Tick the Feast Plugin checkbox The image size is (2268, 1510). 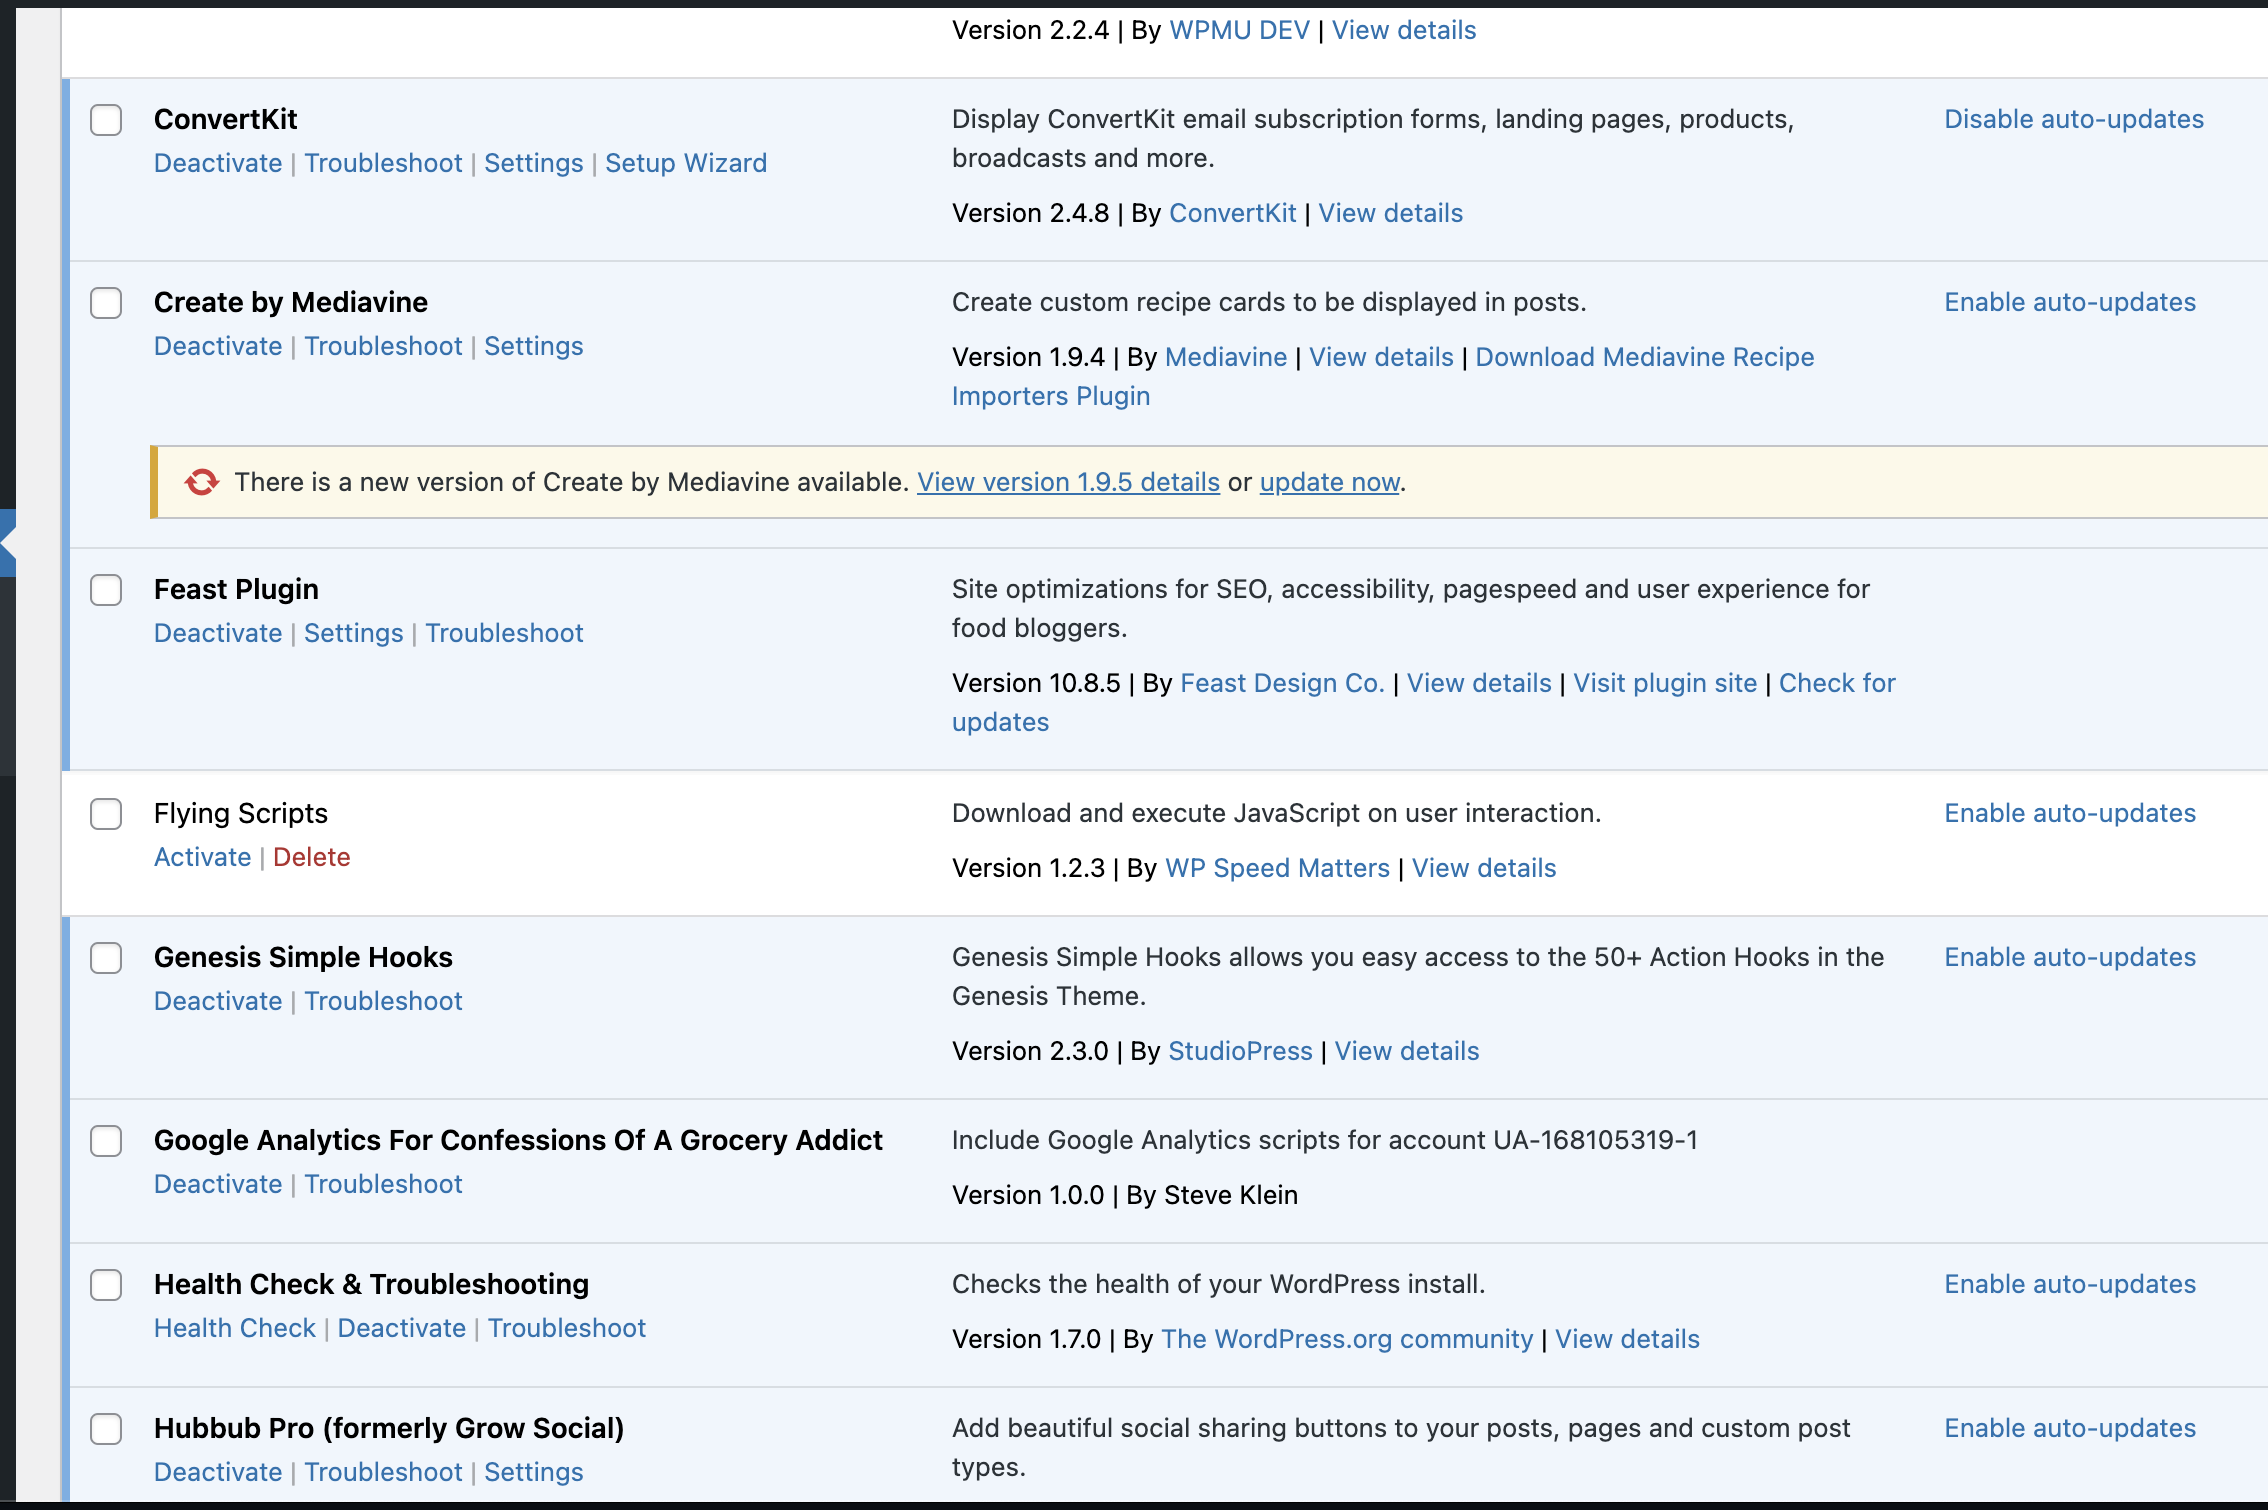tap(106, 590)
